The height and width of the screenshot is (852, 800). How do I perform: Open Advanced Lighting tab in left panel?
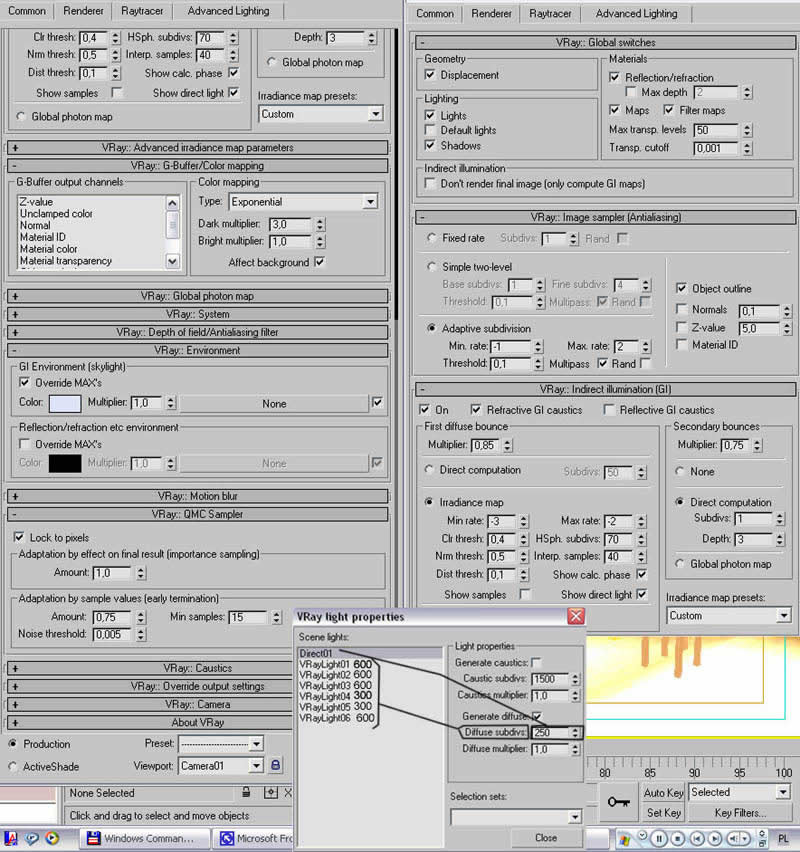228,11
